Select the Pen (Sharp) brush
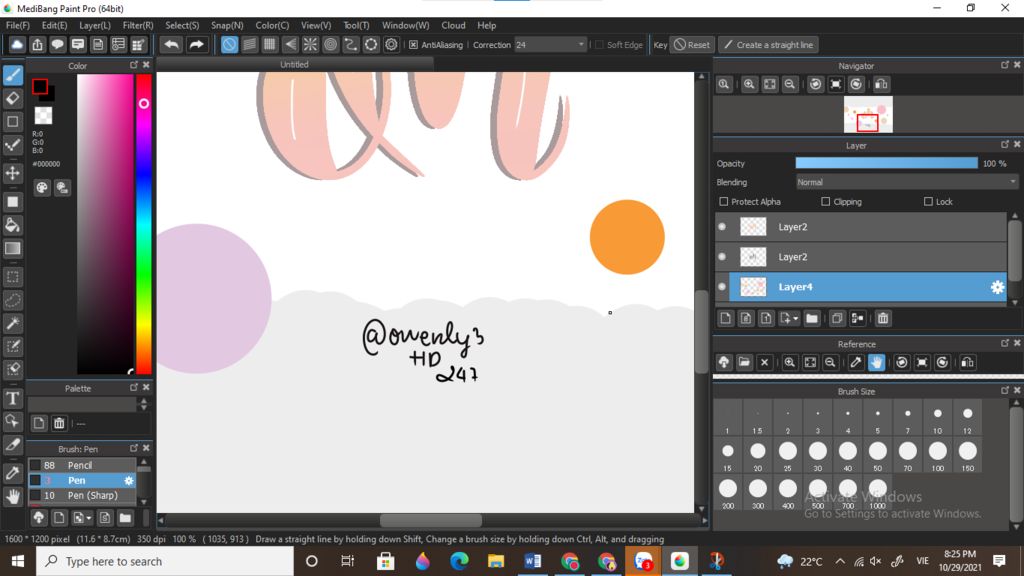 coord(82,495)
